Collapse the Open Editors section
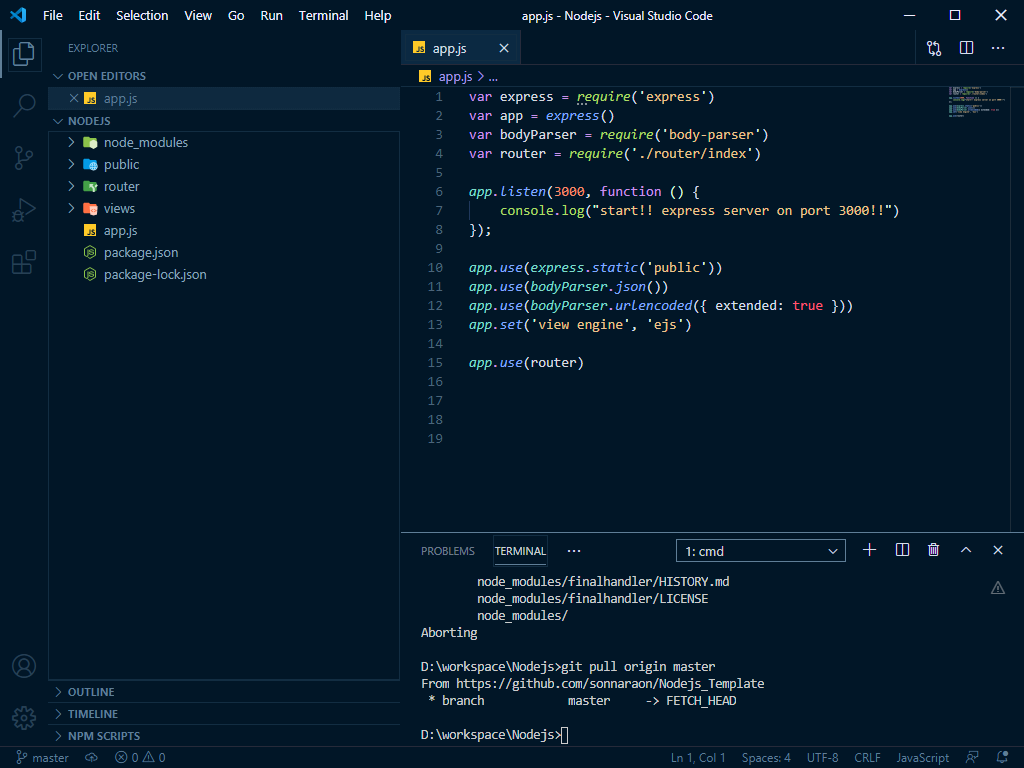The width and height of the screenshot is (1024, 768). pyautogui.click(x=225, y=76)
